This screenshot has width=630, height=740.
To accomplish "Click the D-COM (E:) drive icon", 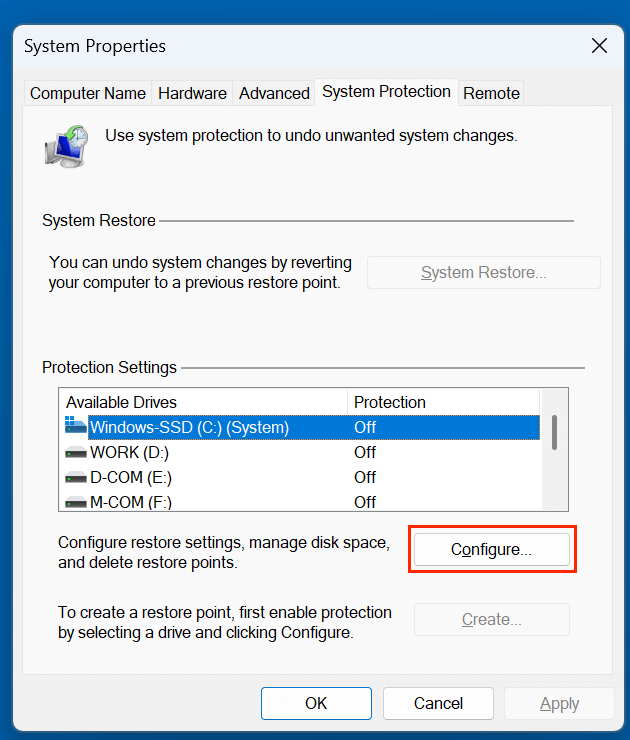I will [76, 478].
